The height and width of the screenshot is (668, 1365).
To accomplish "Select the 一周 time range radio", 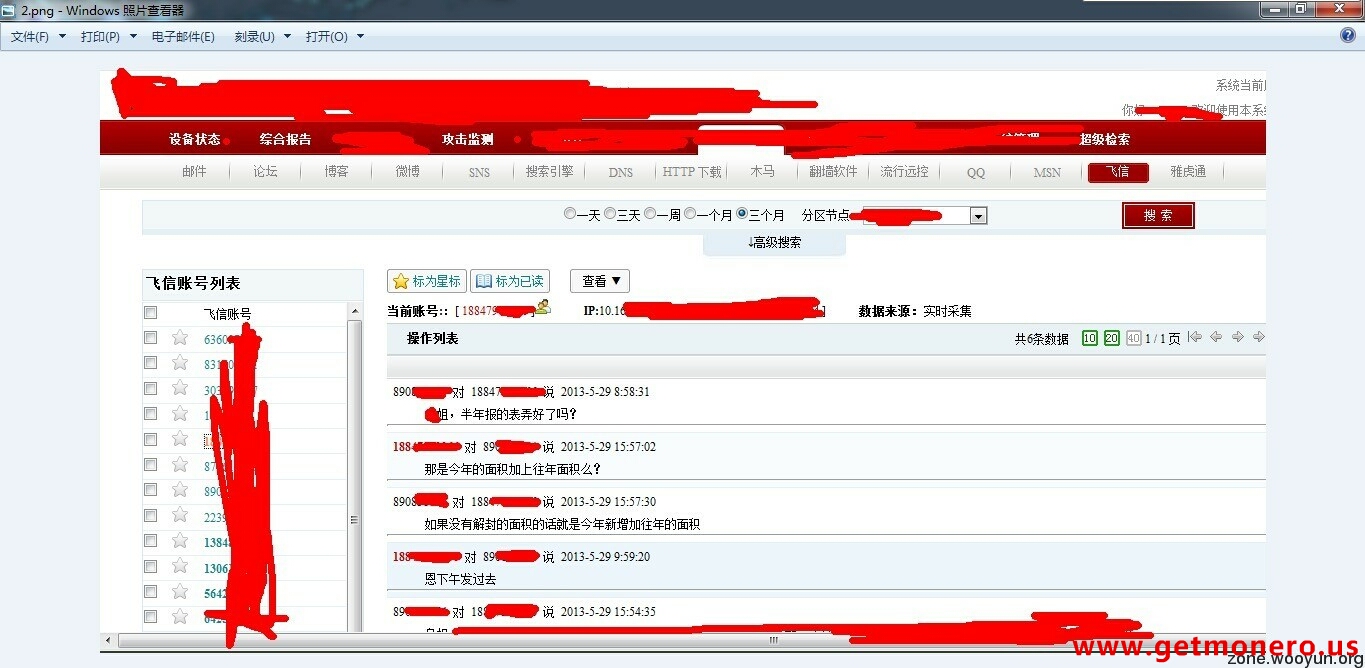I will coord(650,214).
